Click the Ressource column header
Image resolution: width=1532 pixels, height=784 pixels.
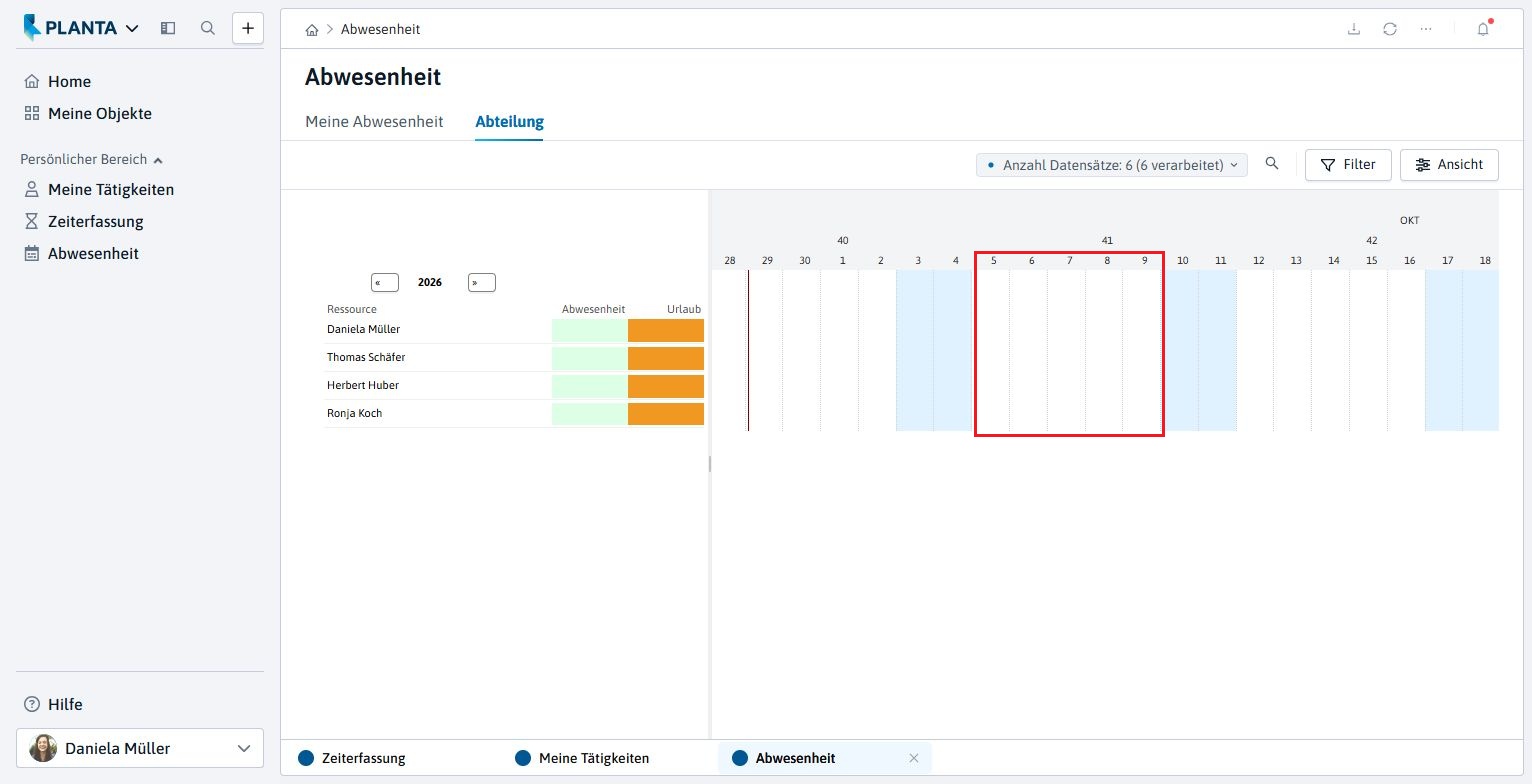point(352,310)
